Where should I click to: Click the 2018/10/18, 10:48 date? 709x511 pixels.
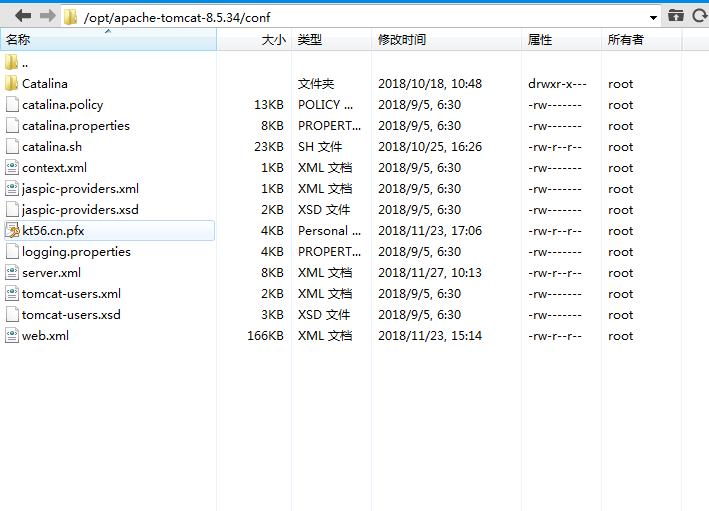click(430, 84)
